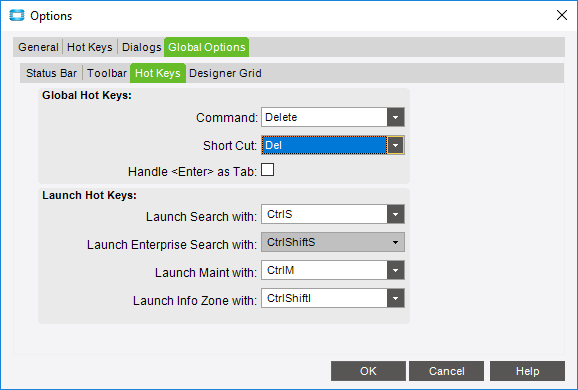Open the Designer Grid sub-tab
Image resolution: width=578 pixels, height=390 pixels.
click(x=225, y=73)
